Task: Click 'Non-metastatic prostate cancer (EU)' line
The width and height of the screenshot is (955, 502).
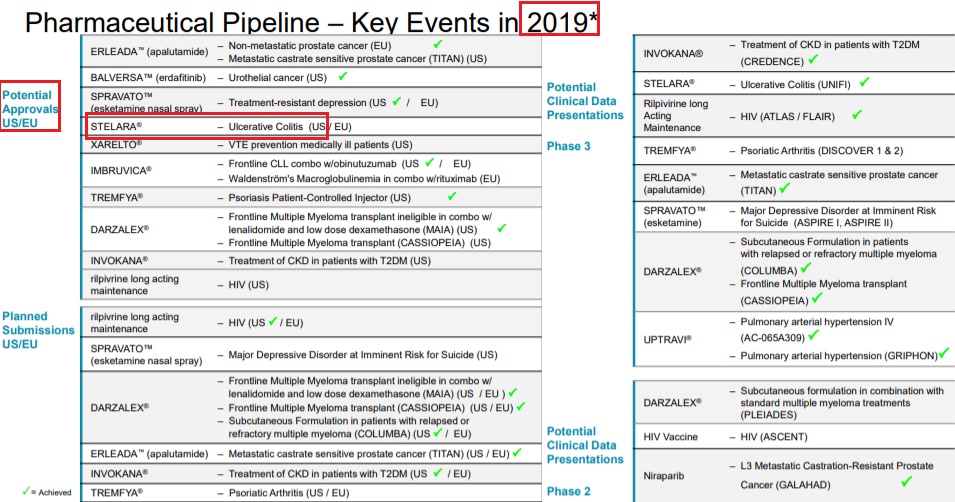Action: [x=309, y=46]
